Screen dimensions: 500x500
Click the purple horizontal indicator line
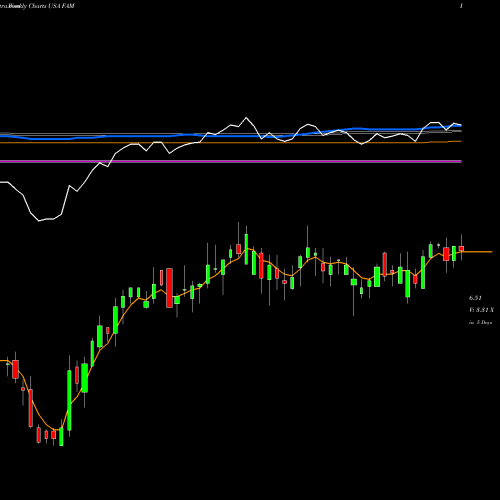pos(231,161)
